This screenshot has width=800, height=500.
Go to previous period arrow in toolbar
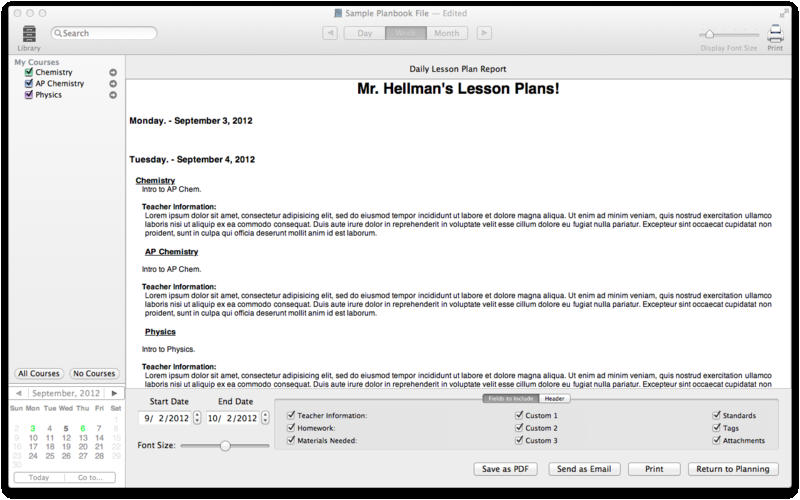point(330,33)
